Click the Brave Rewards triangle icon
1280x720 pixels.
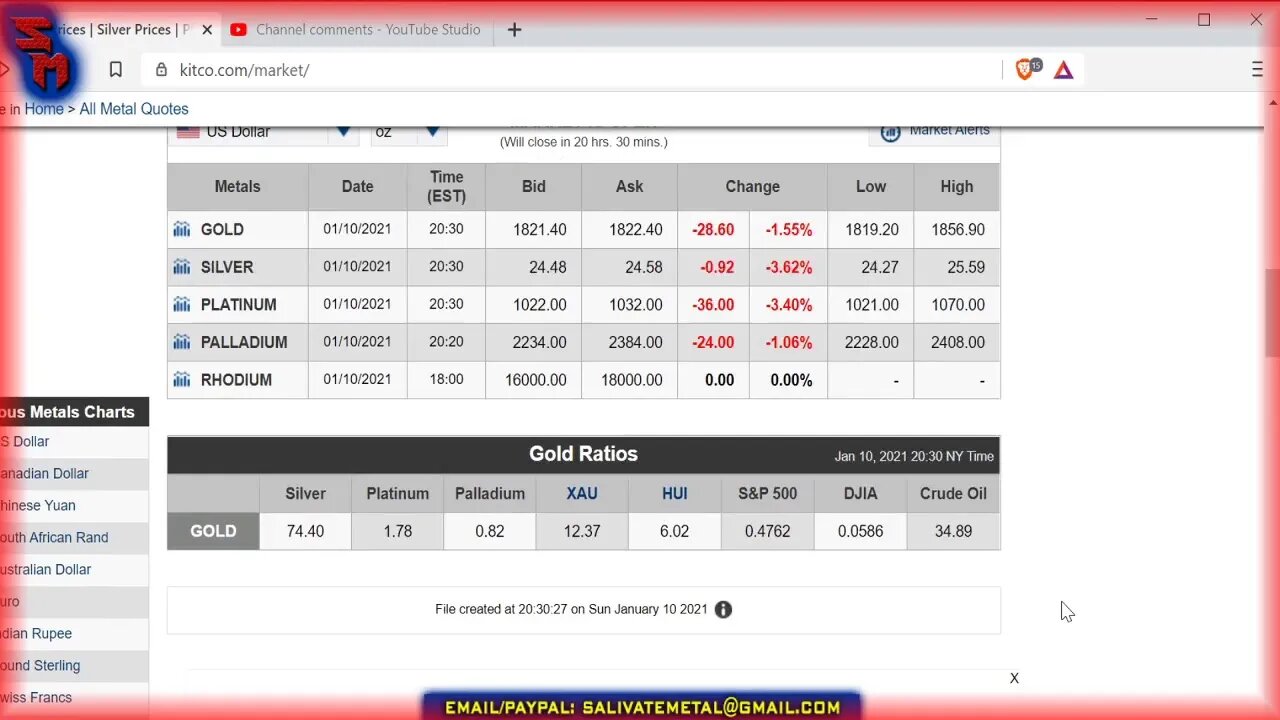pyautogui.click(x=1064, y=70)
